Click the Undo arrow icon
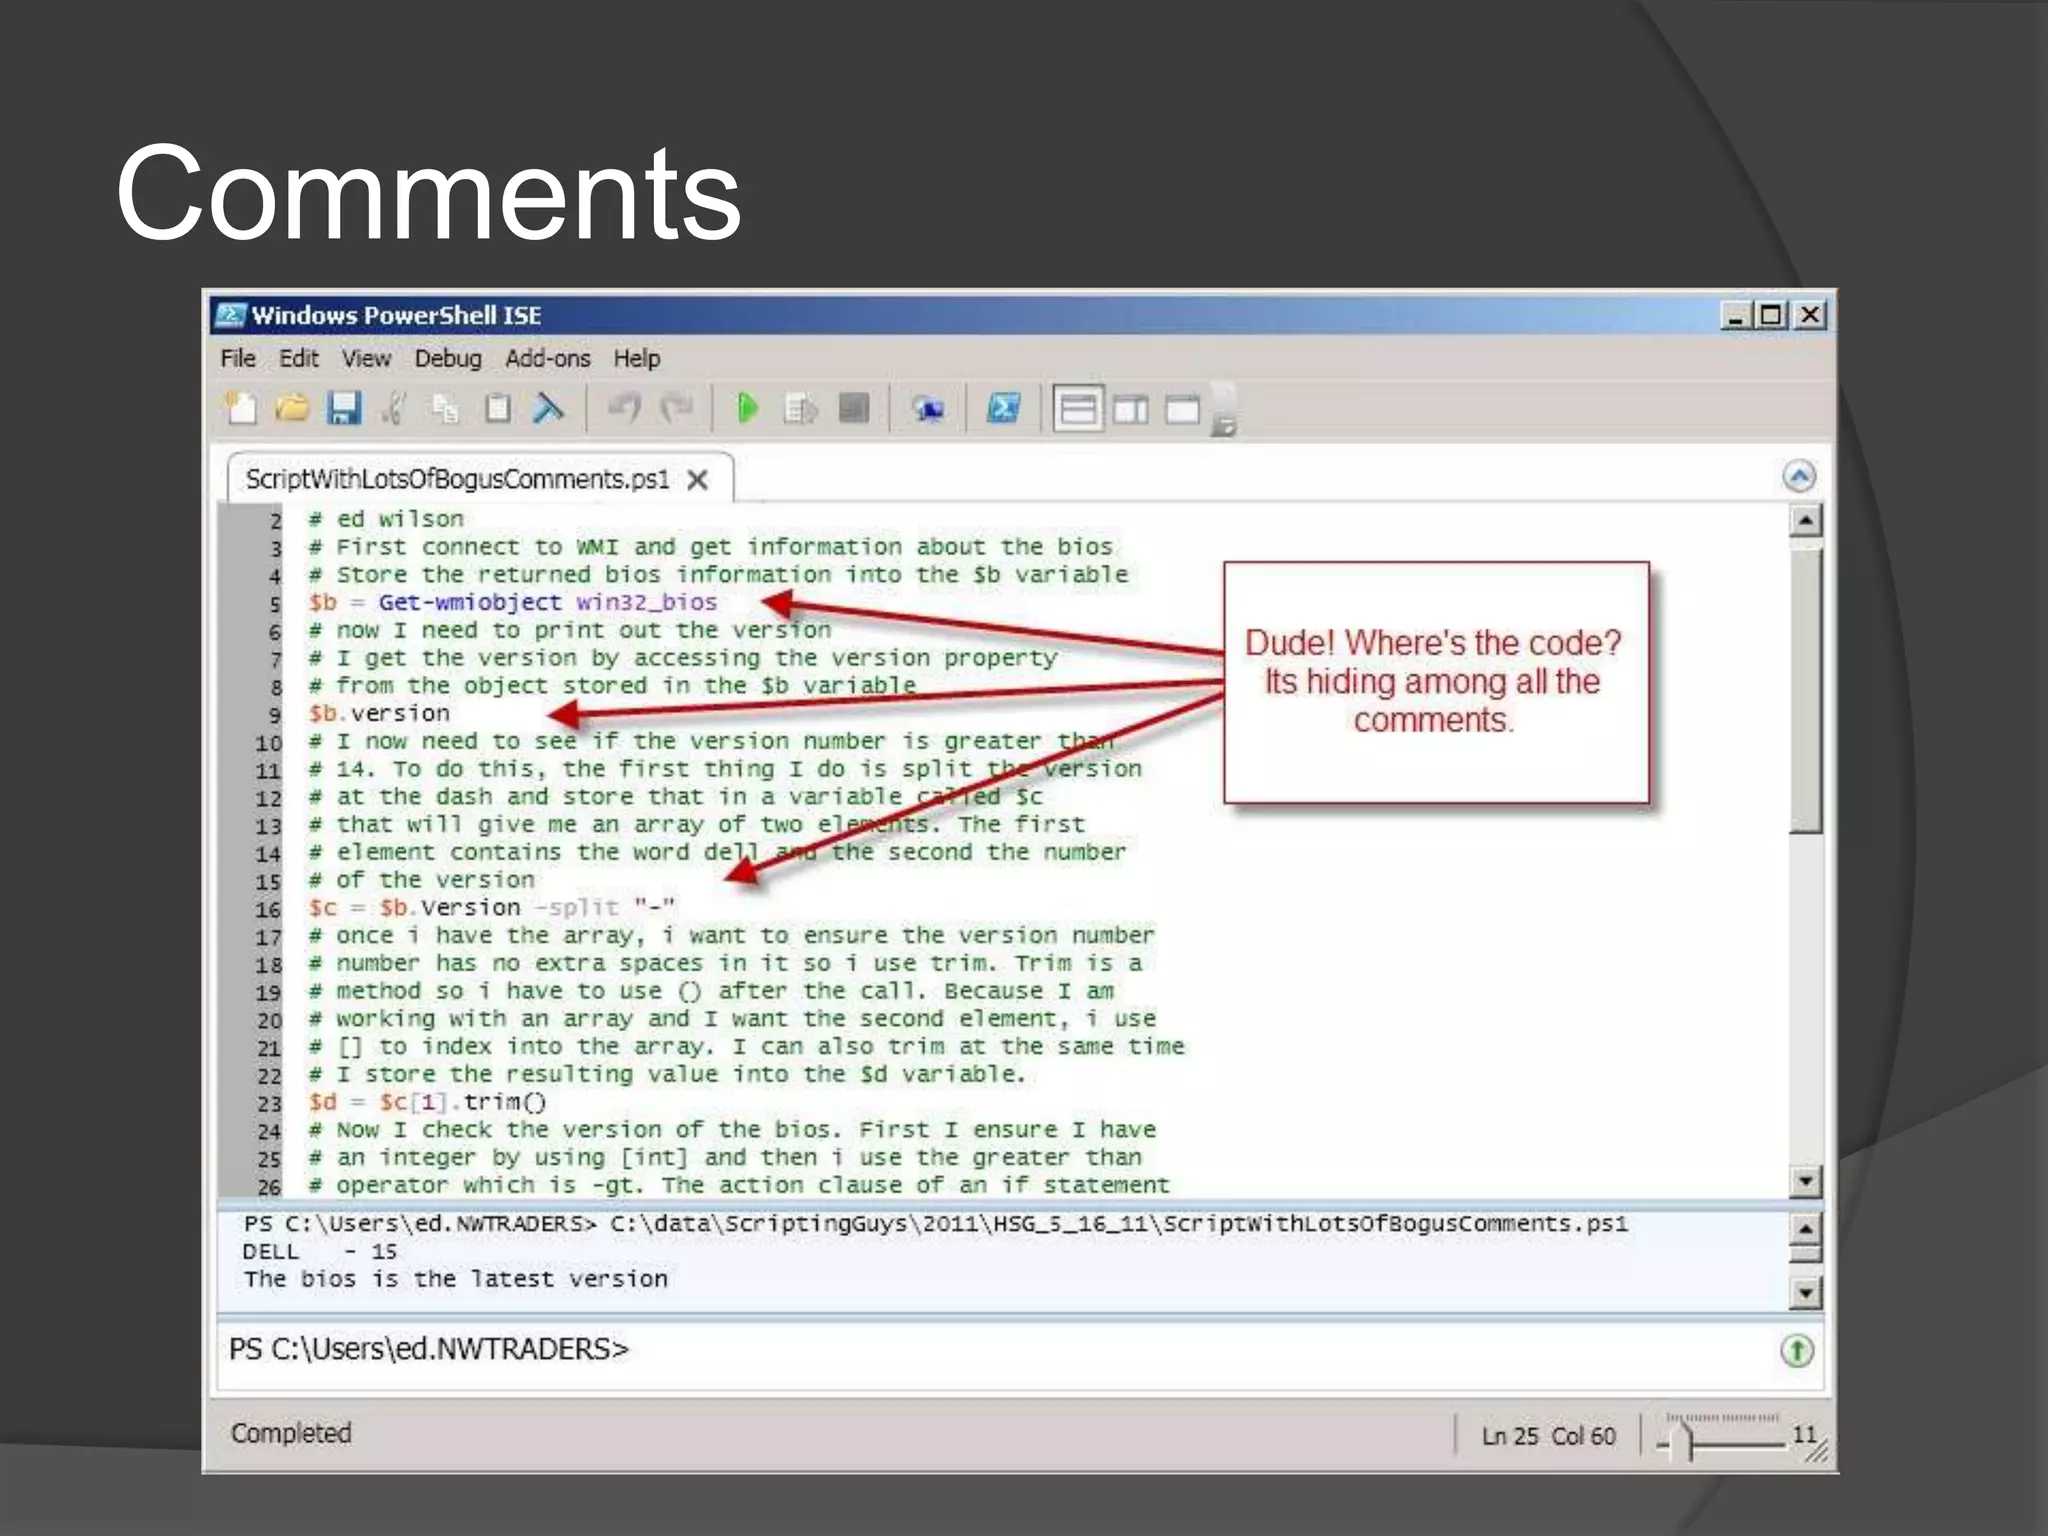 pos(626,409)
